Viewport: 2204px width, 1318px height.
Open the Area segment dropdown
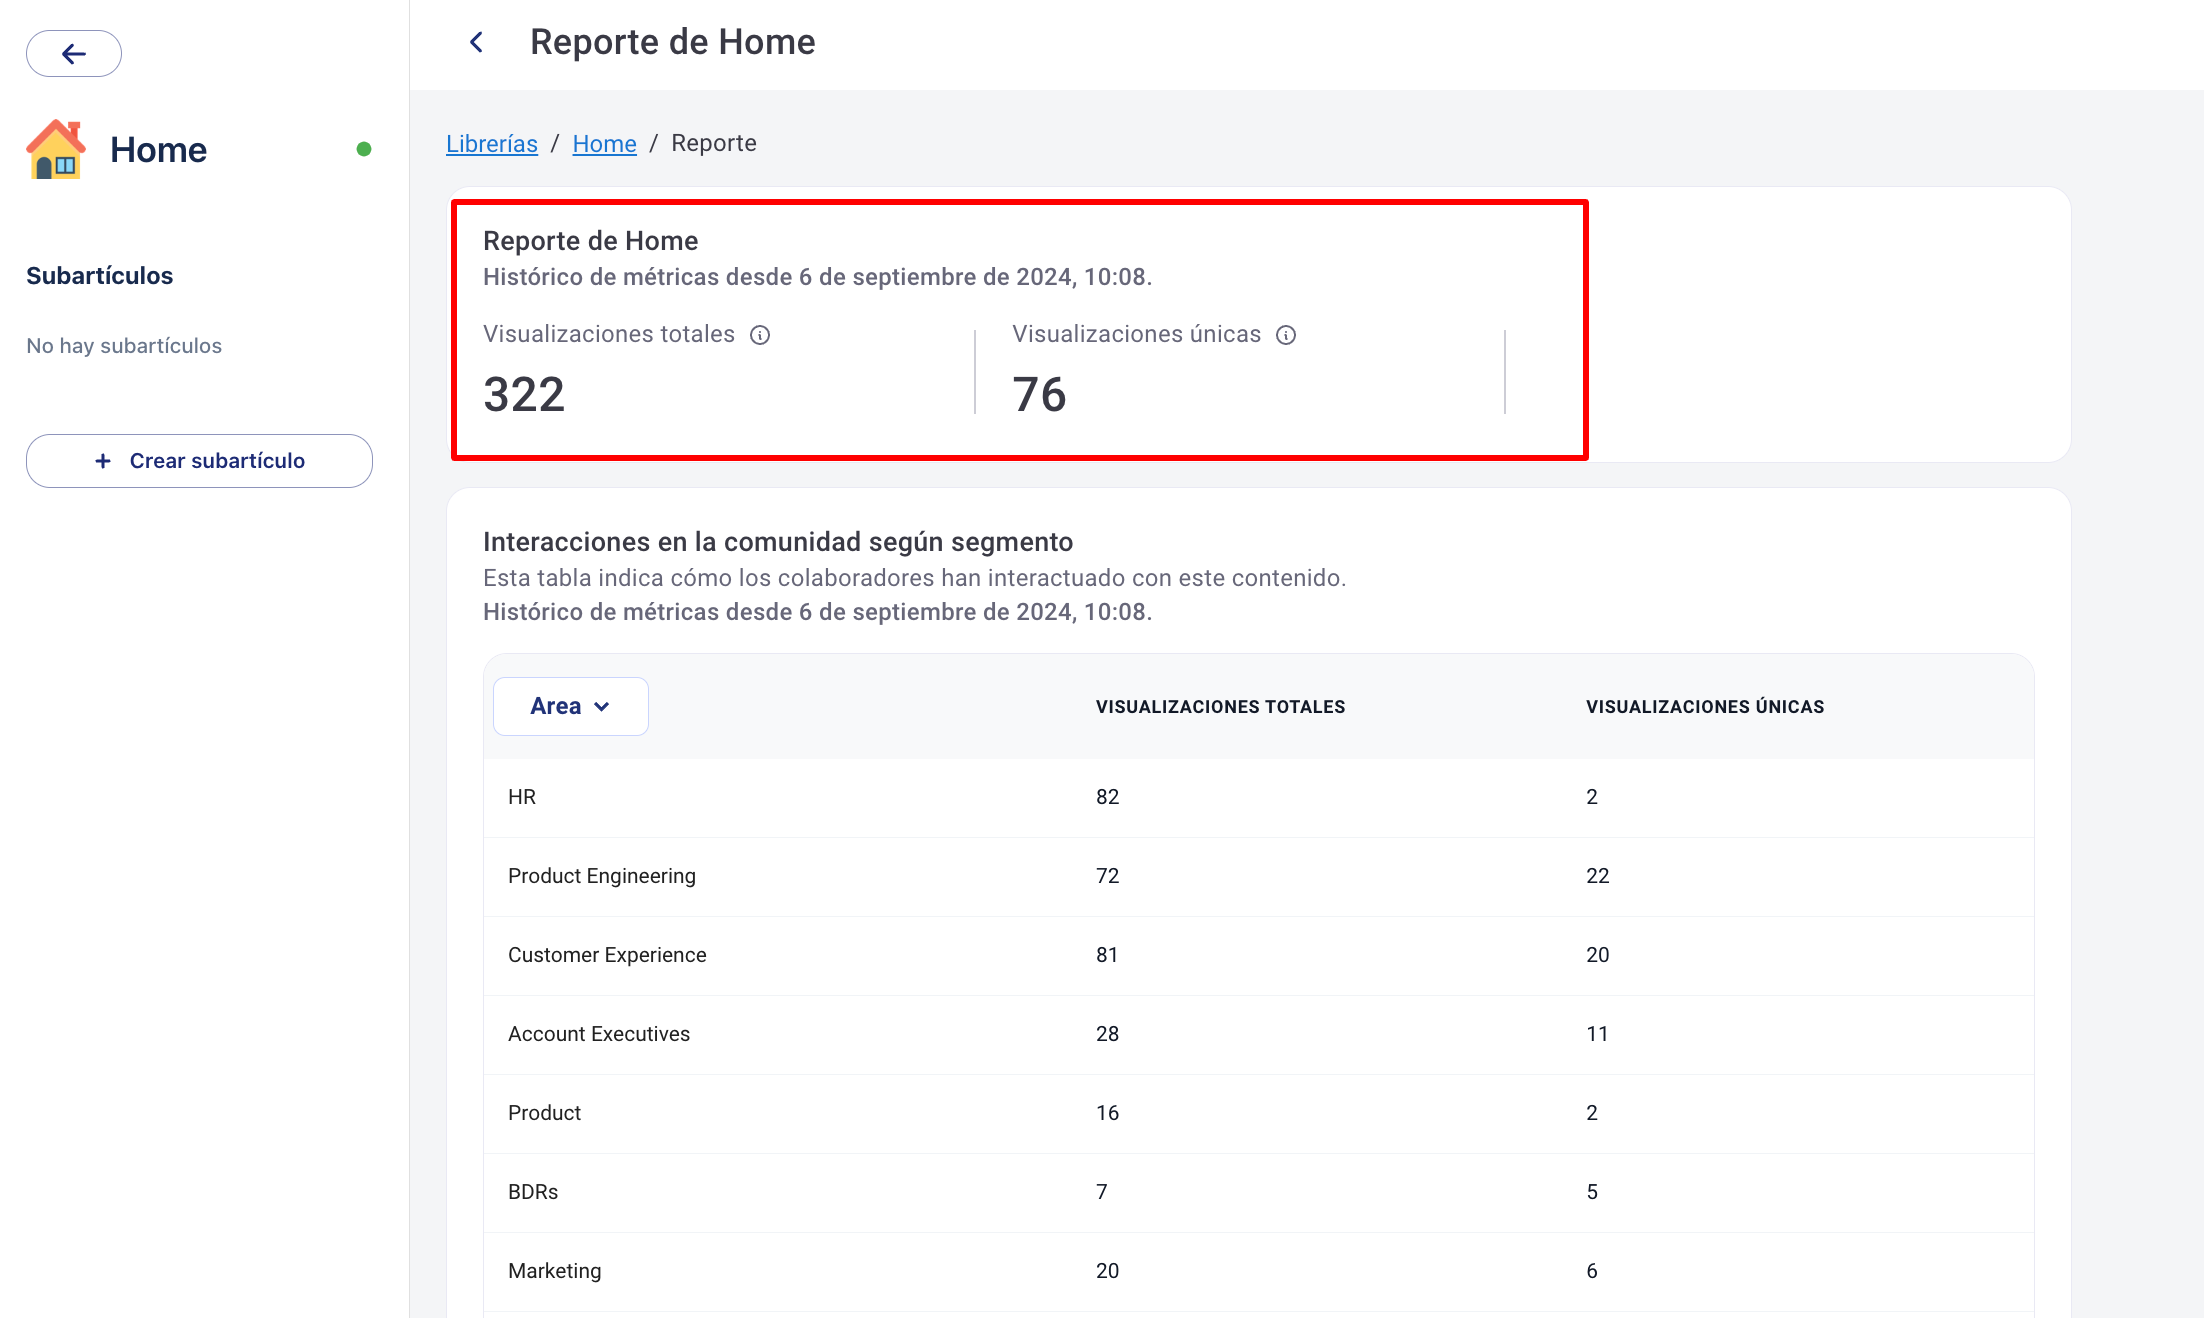pos(570,706)
